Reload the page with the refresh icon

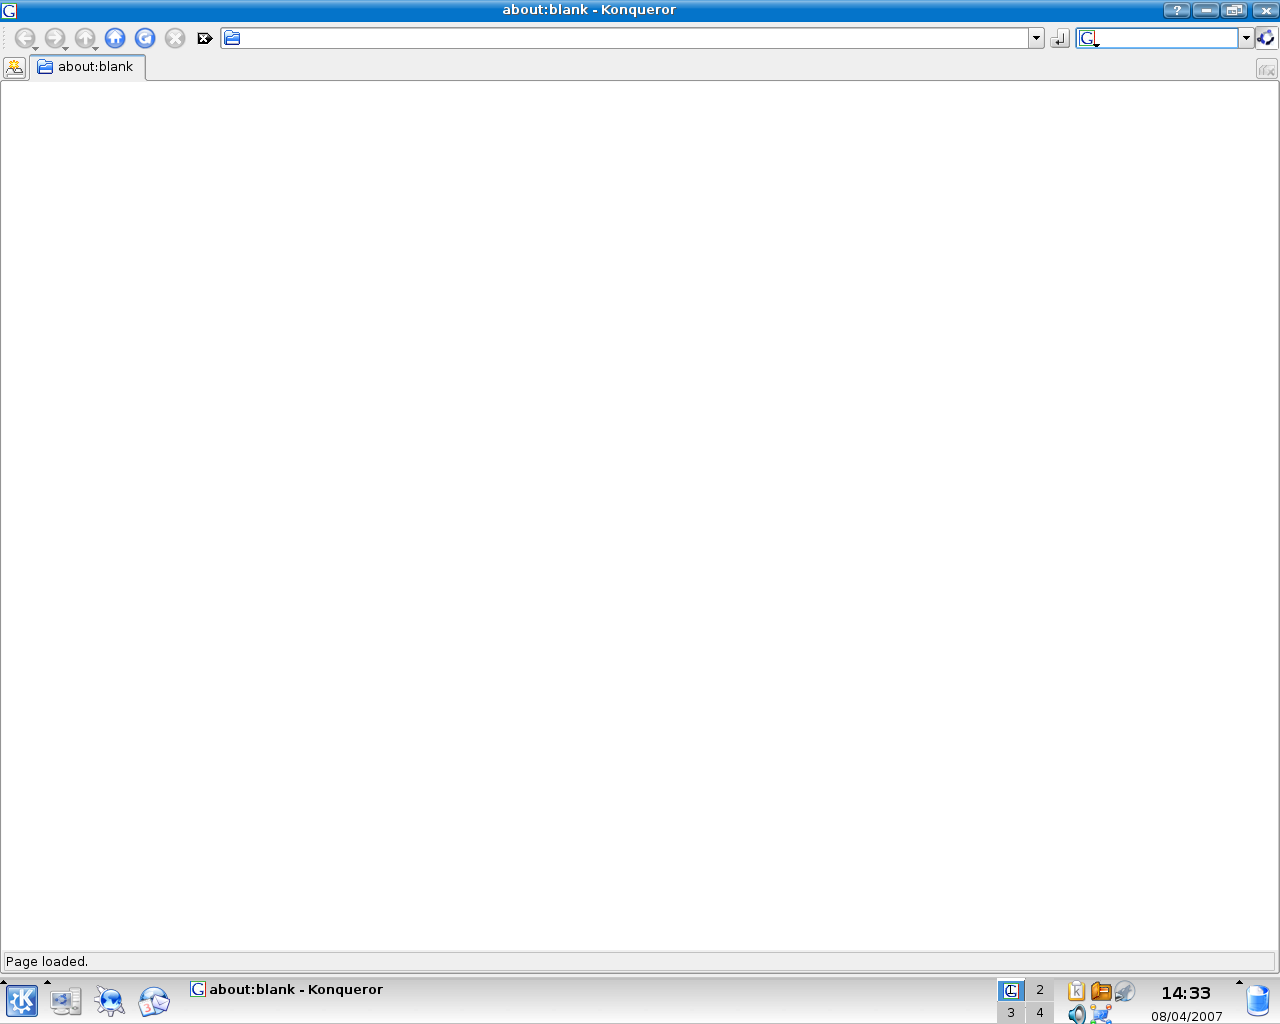[145, 38]
